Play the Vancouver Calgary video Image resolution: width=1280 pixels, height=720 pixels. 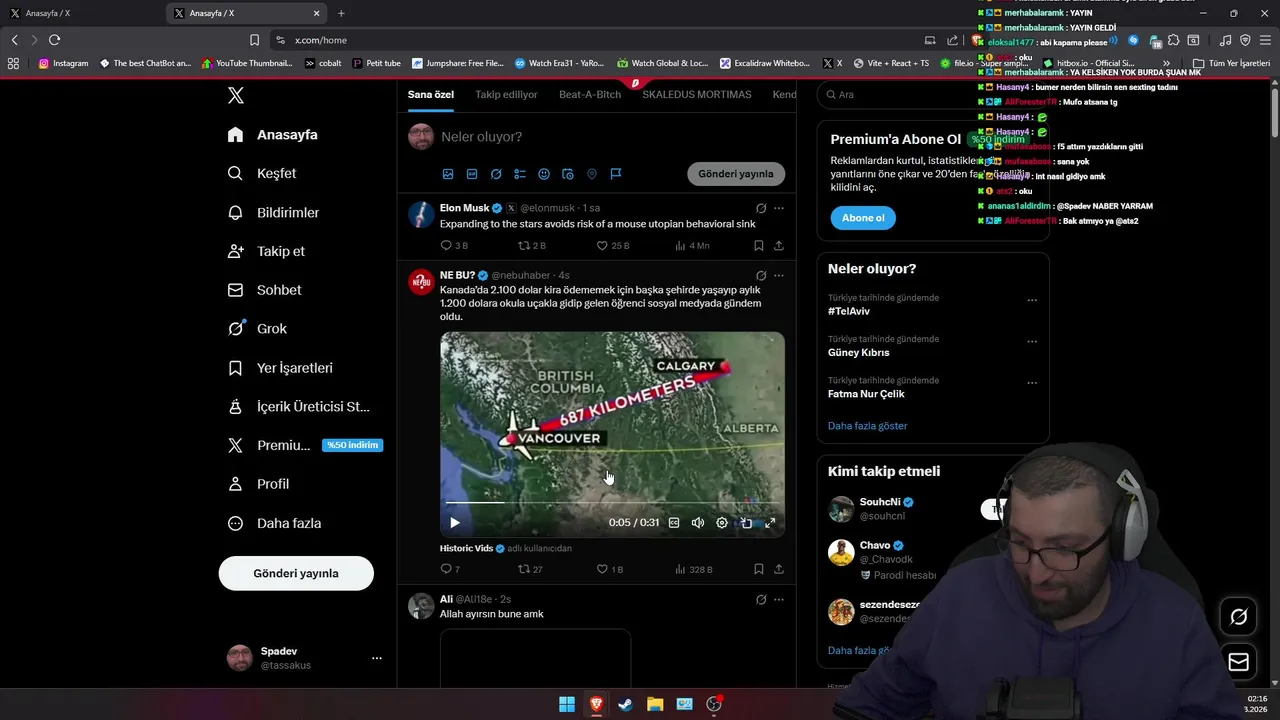(455, 522)
